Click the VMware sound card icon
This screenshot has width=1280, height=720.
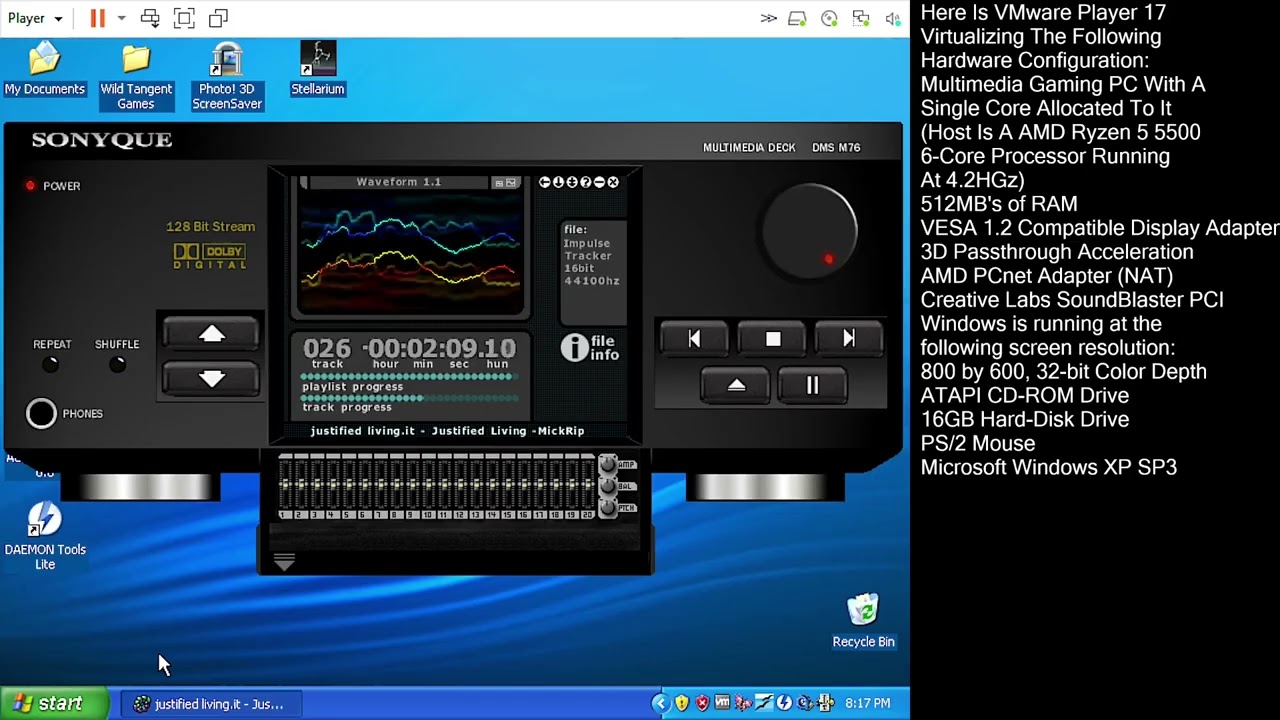tap(893, 18)
